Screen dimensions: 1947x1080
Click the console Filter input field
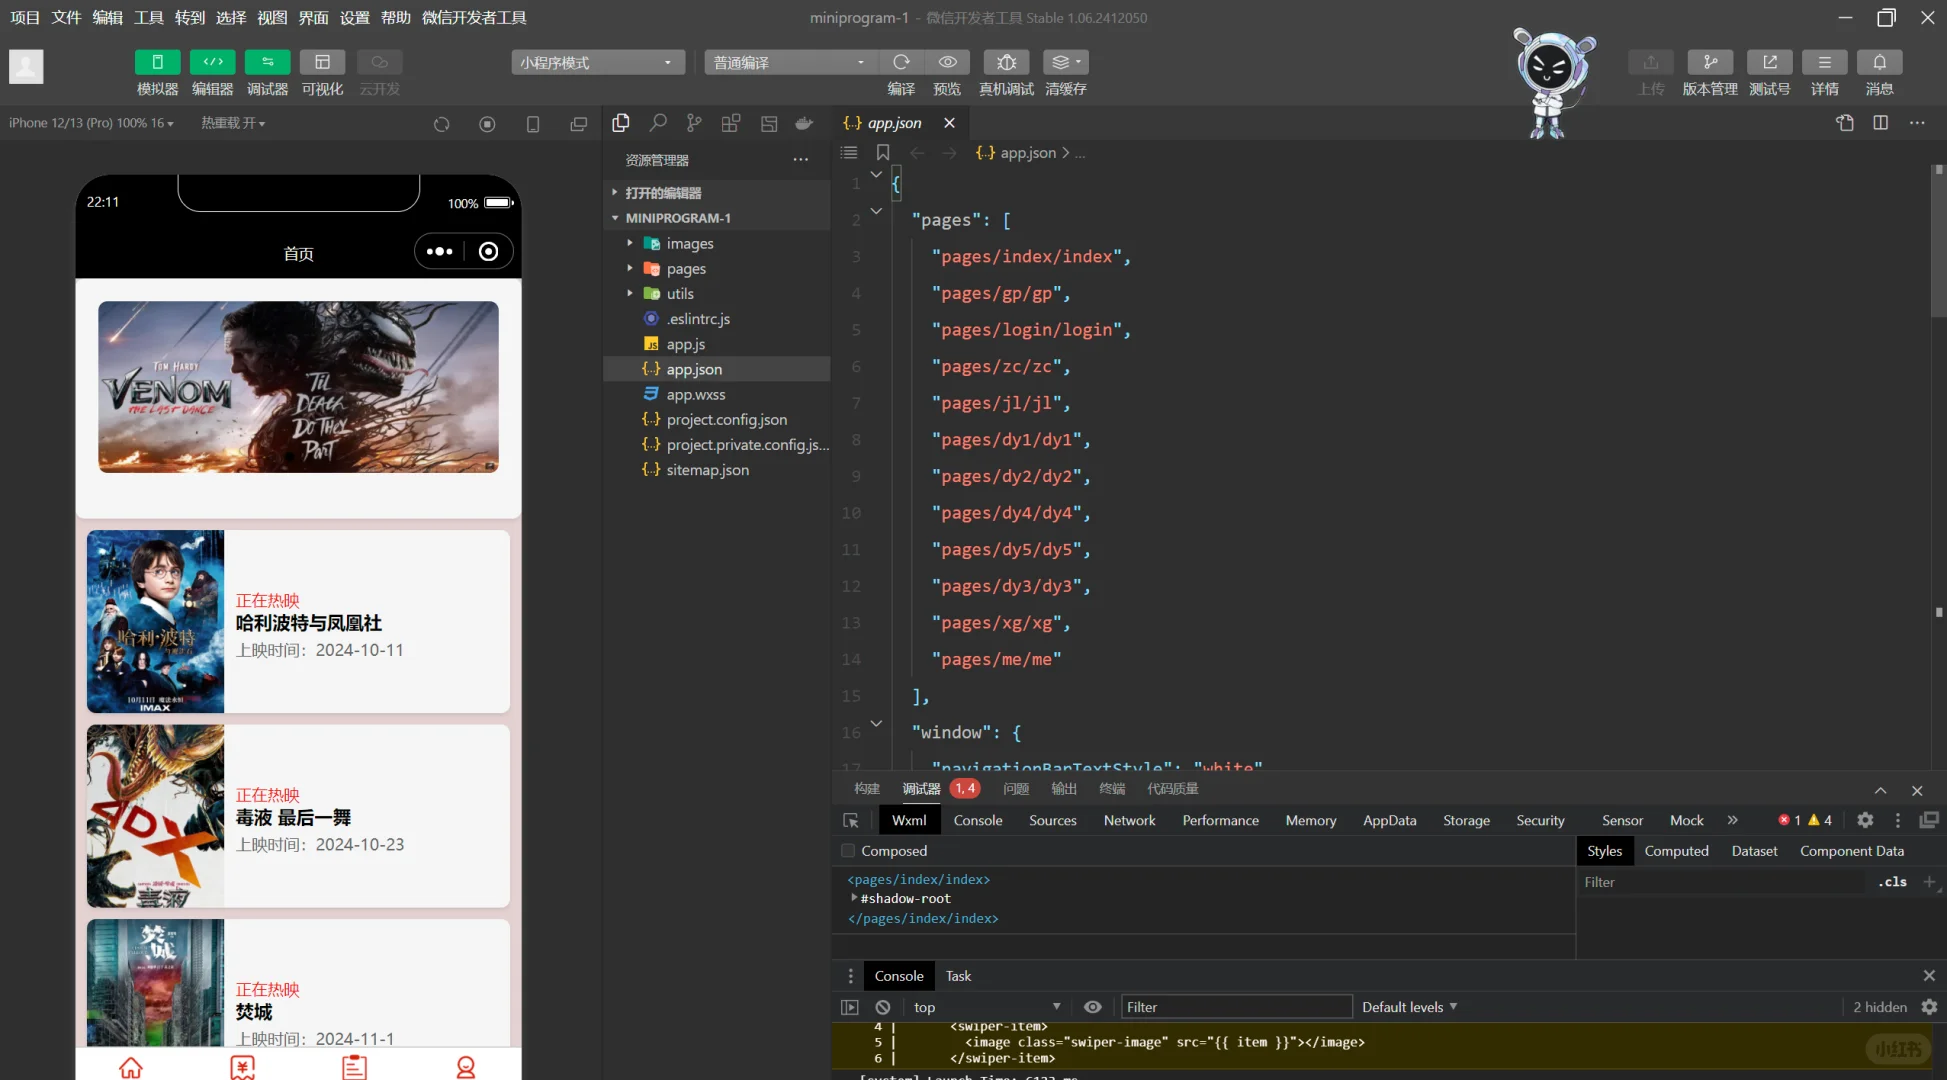coord(1235,1007)
